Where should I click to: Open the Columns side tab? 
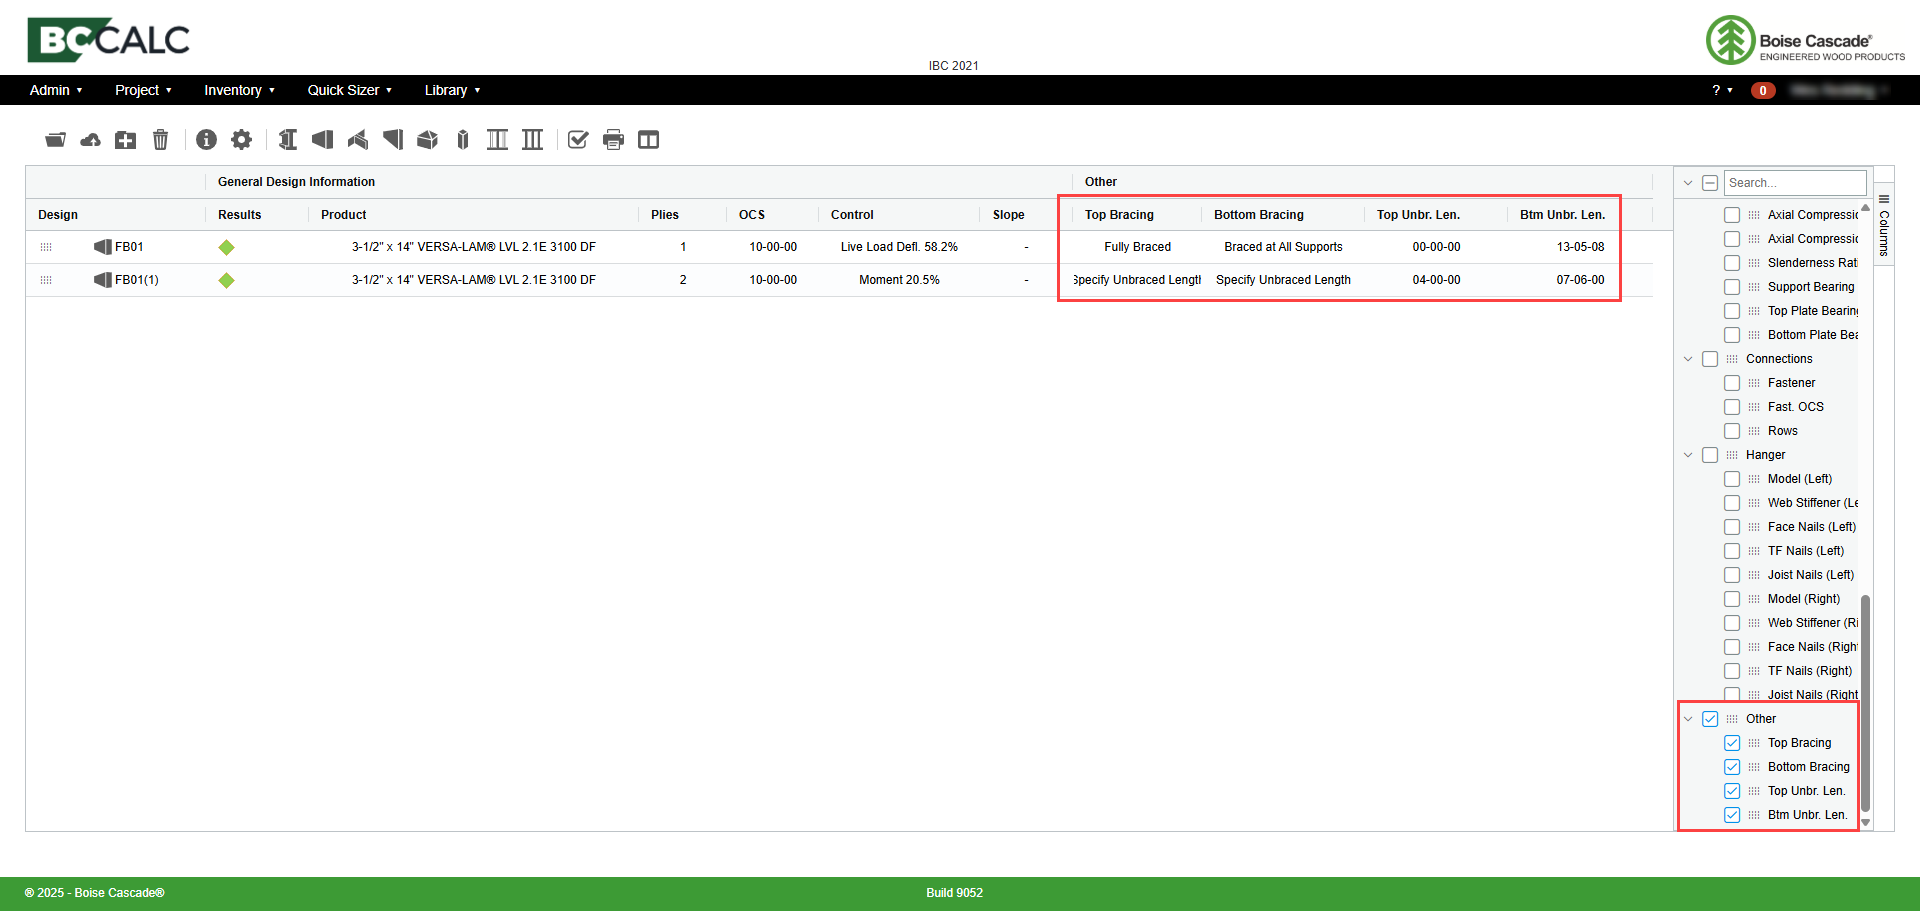click(1884, 226)
